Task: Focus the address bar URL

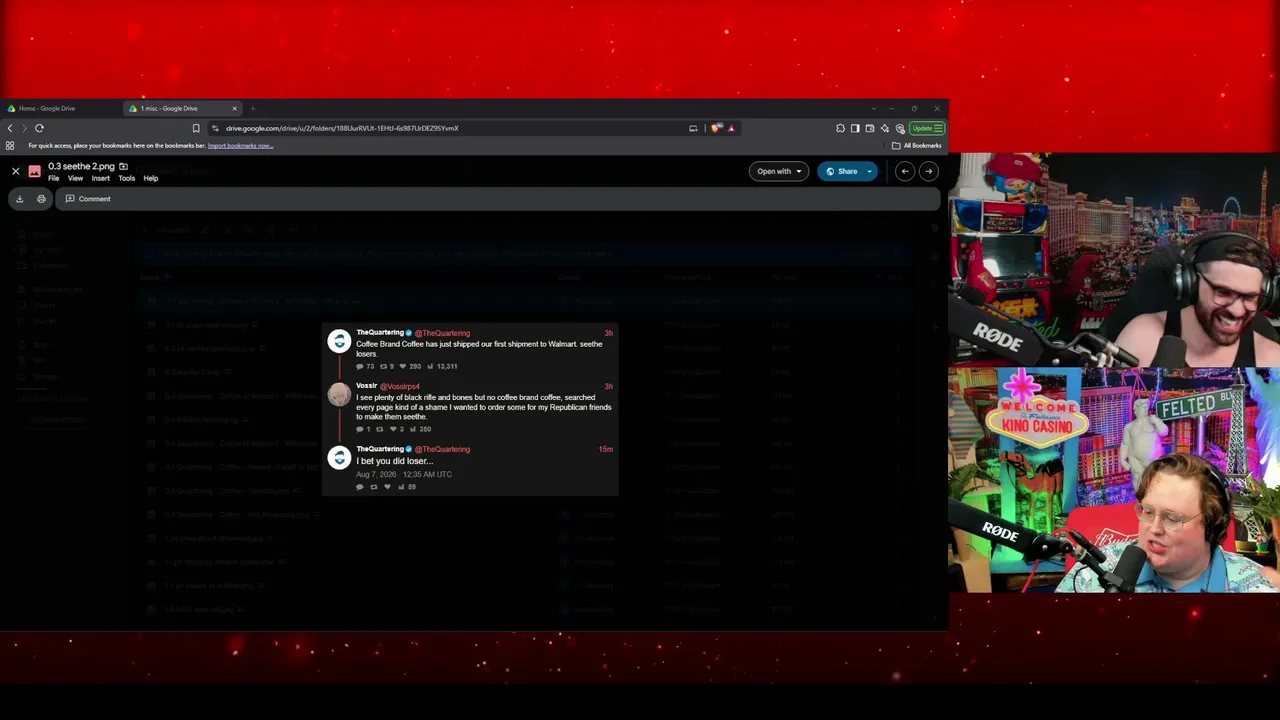Action: [342, 128]
